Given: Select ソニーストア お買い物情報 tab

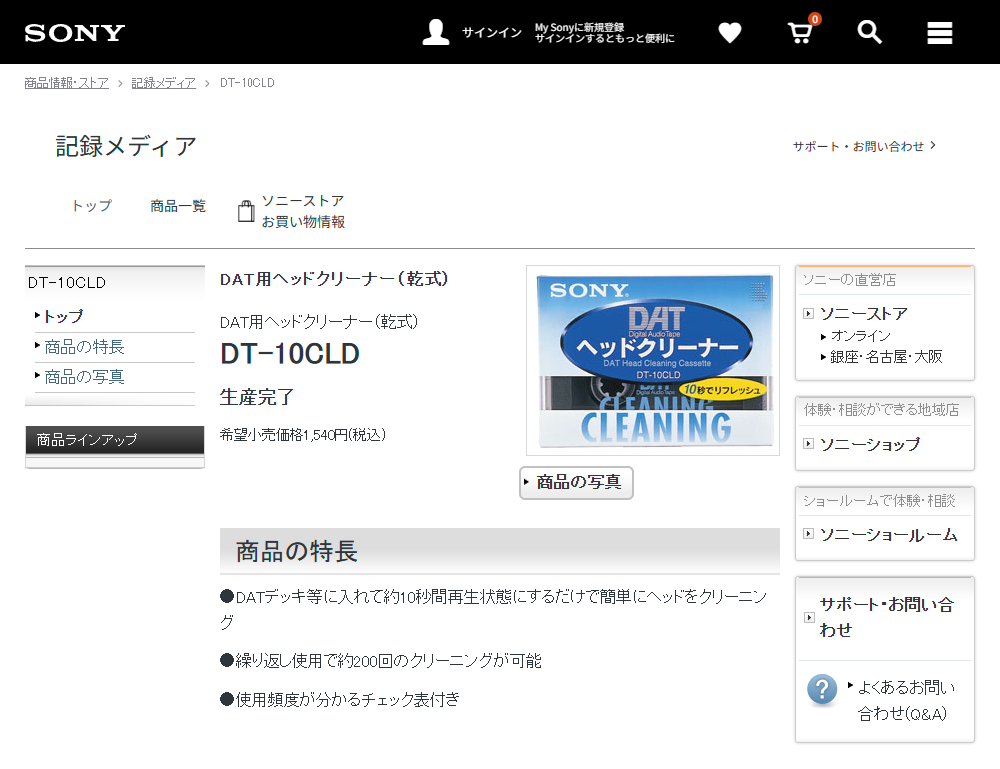Looking at the screenshot, I should (x=291, y=211).
